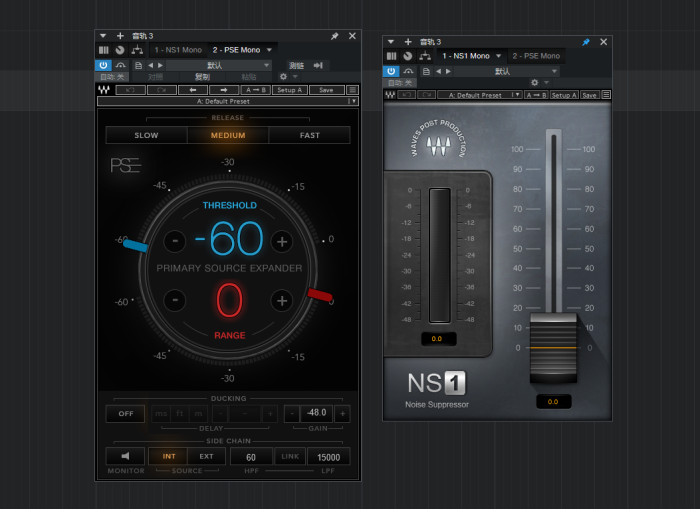The width and height of the screenshot is (700, 509).
Task: Redo in NS1 WaveSystem toolbar
Action: pos(426,95)
